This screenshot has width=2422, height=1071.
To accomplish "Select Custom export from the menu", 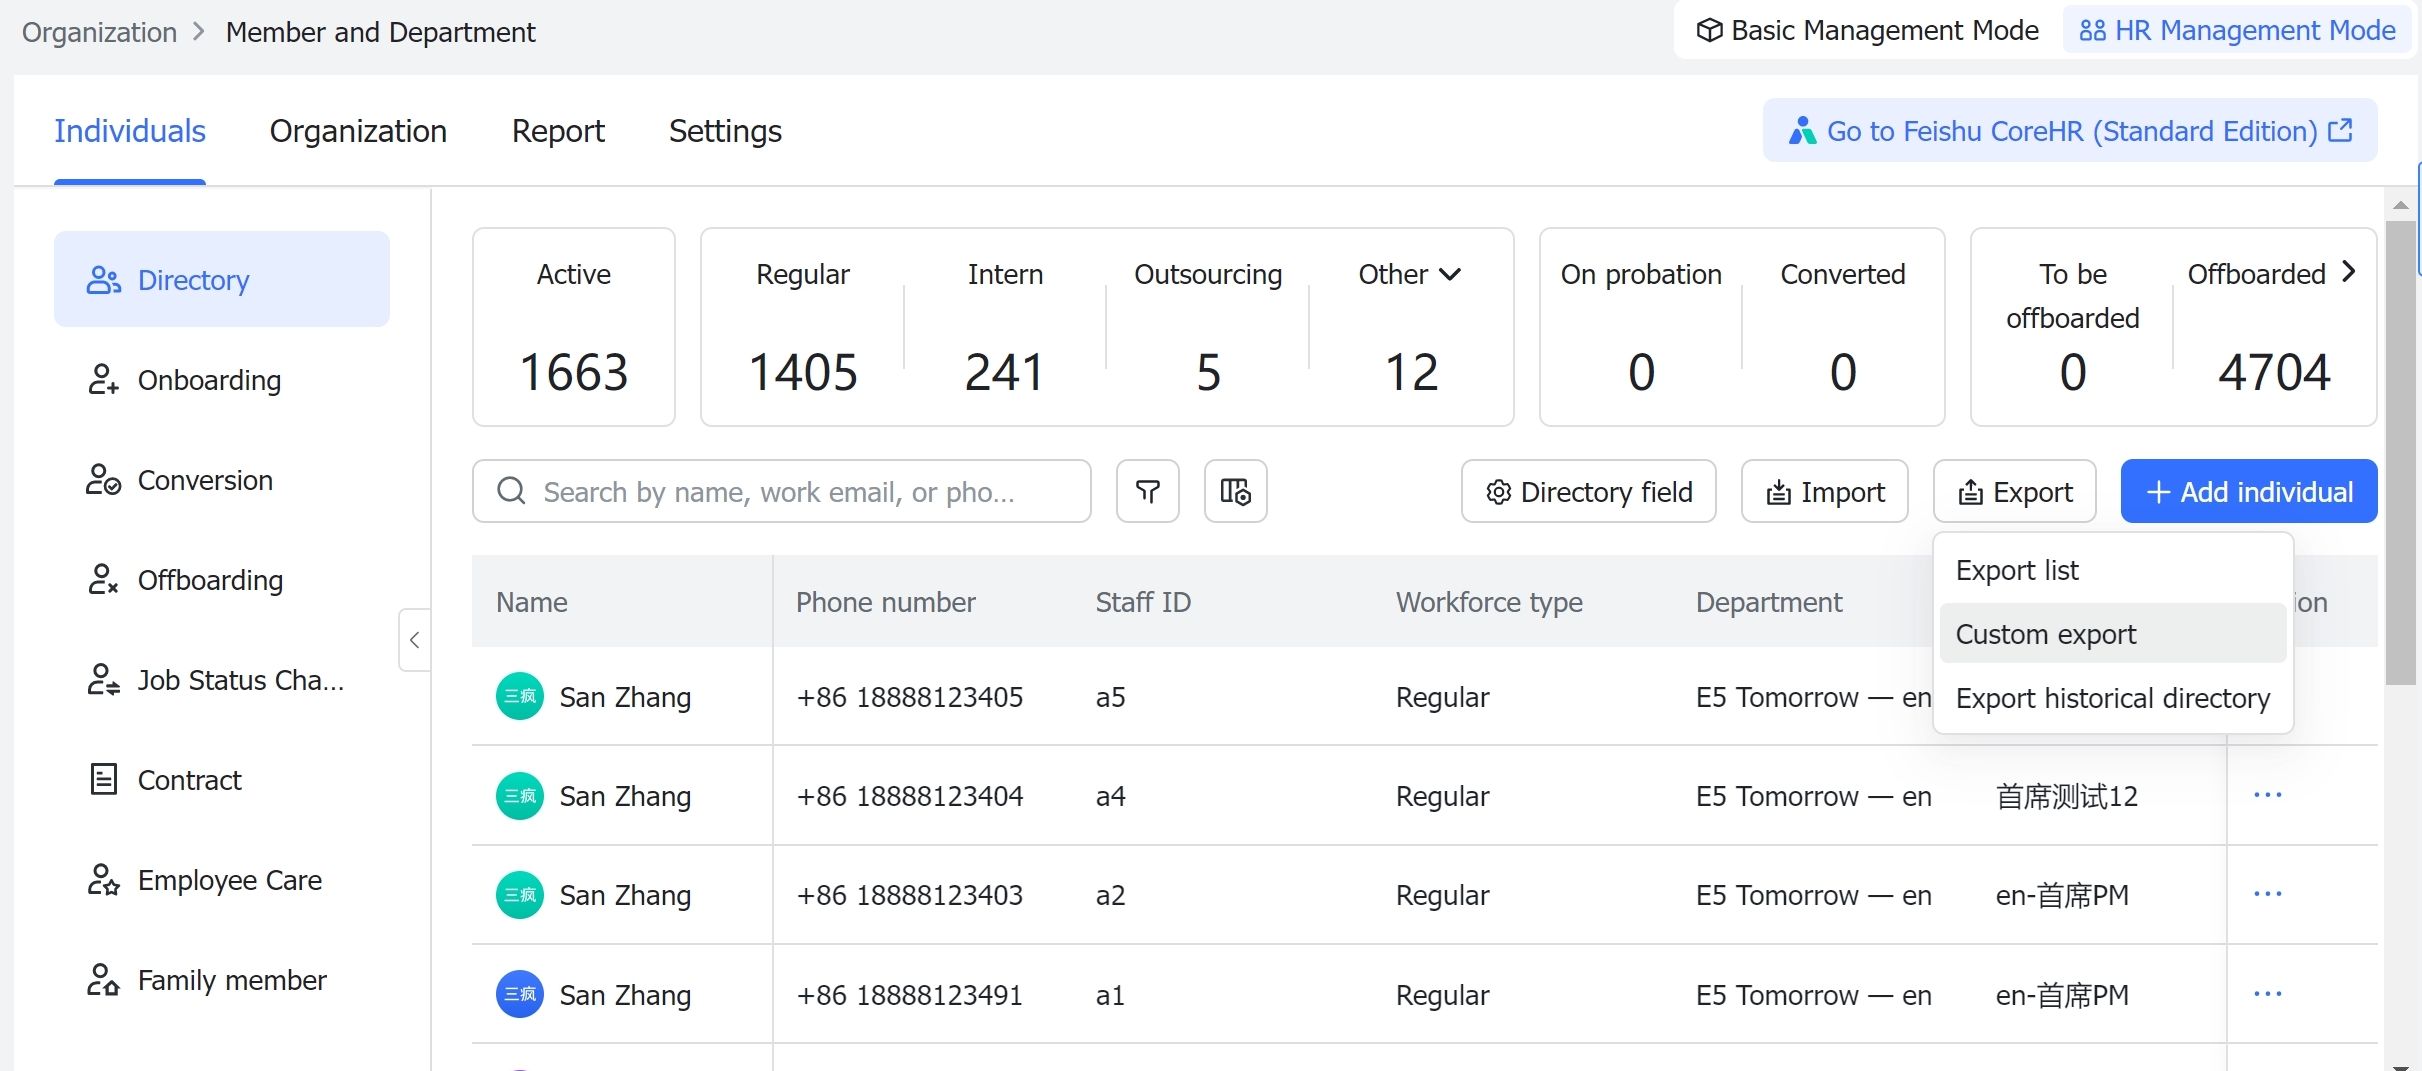I will 2046,634.
